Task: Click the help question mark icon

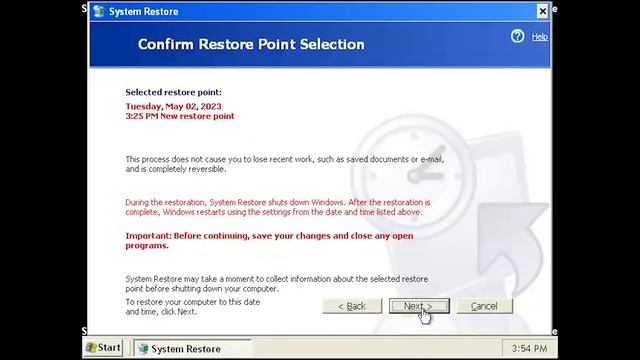Action: point(518,36)
